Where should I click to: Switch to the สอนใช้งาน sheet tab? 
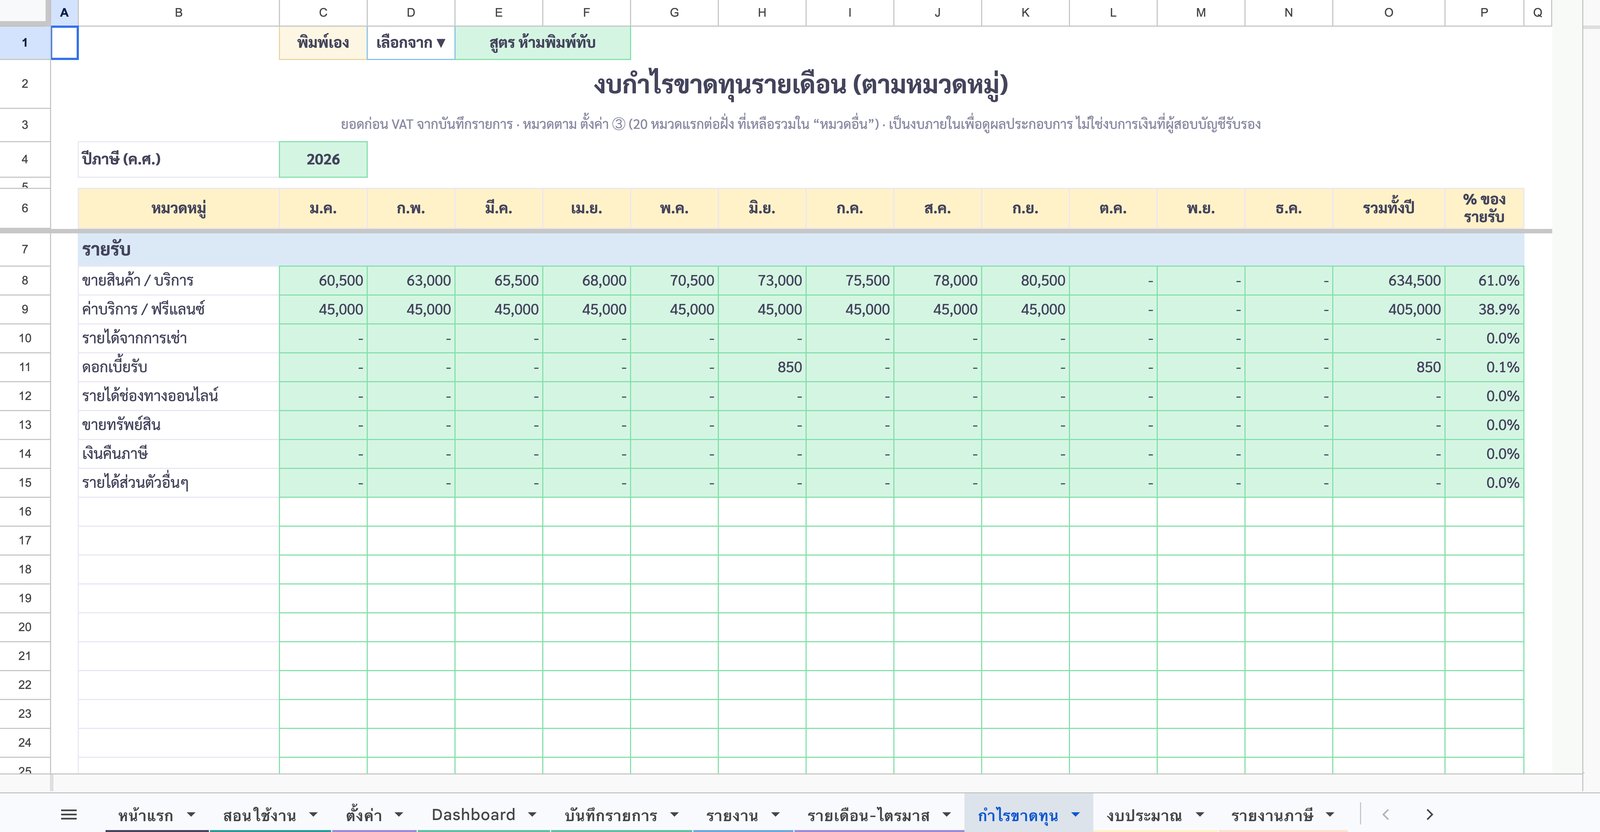pyautogui.click(x=259, y=815)
